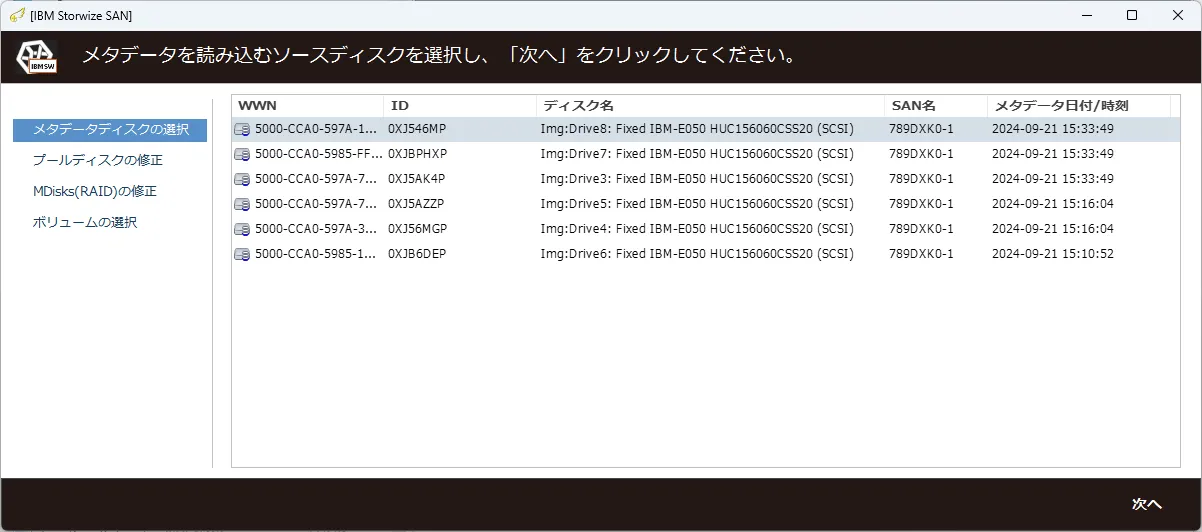Sort by the ディスク名 column header
The image size is (1202, 532).
click(x=710, y=105)
